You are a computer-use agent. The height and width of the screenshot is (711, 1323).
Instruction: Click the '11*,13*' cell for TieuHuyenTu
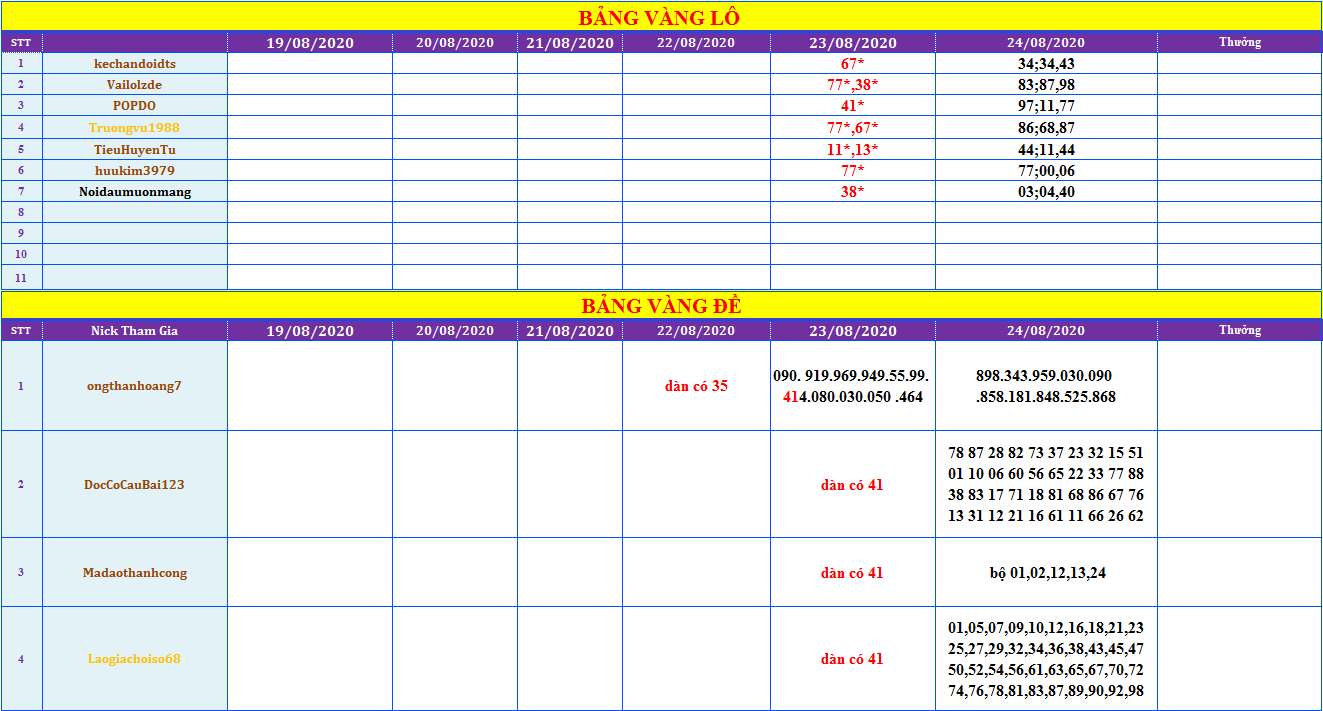click(x=853, y=149)
